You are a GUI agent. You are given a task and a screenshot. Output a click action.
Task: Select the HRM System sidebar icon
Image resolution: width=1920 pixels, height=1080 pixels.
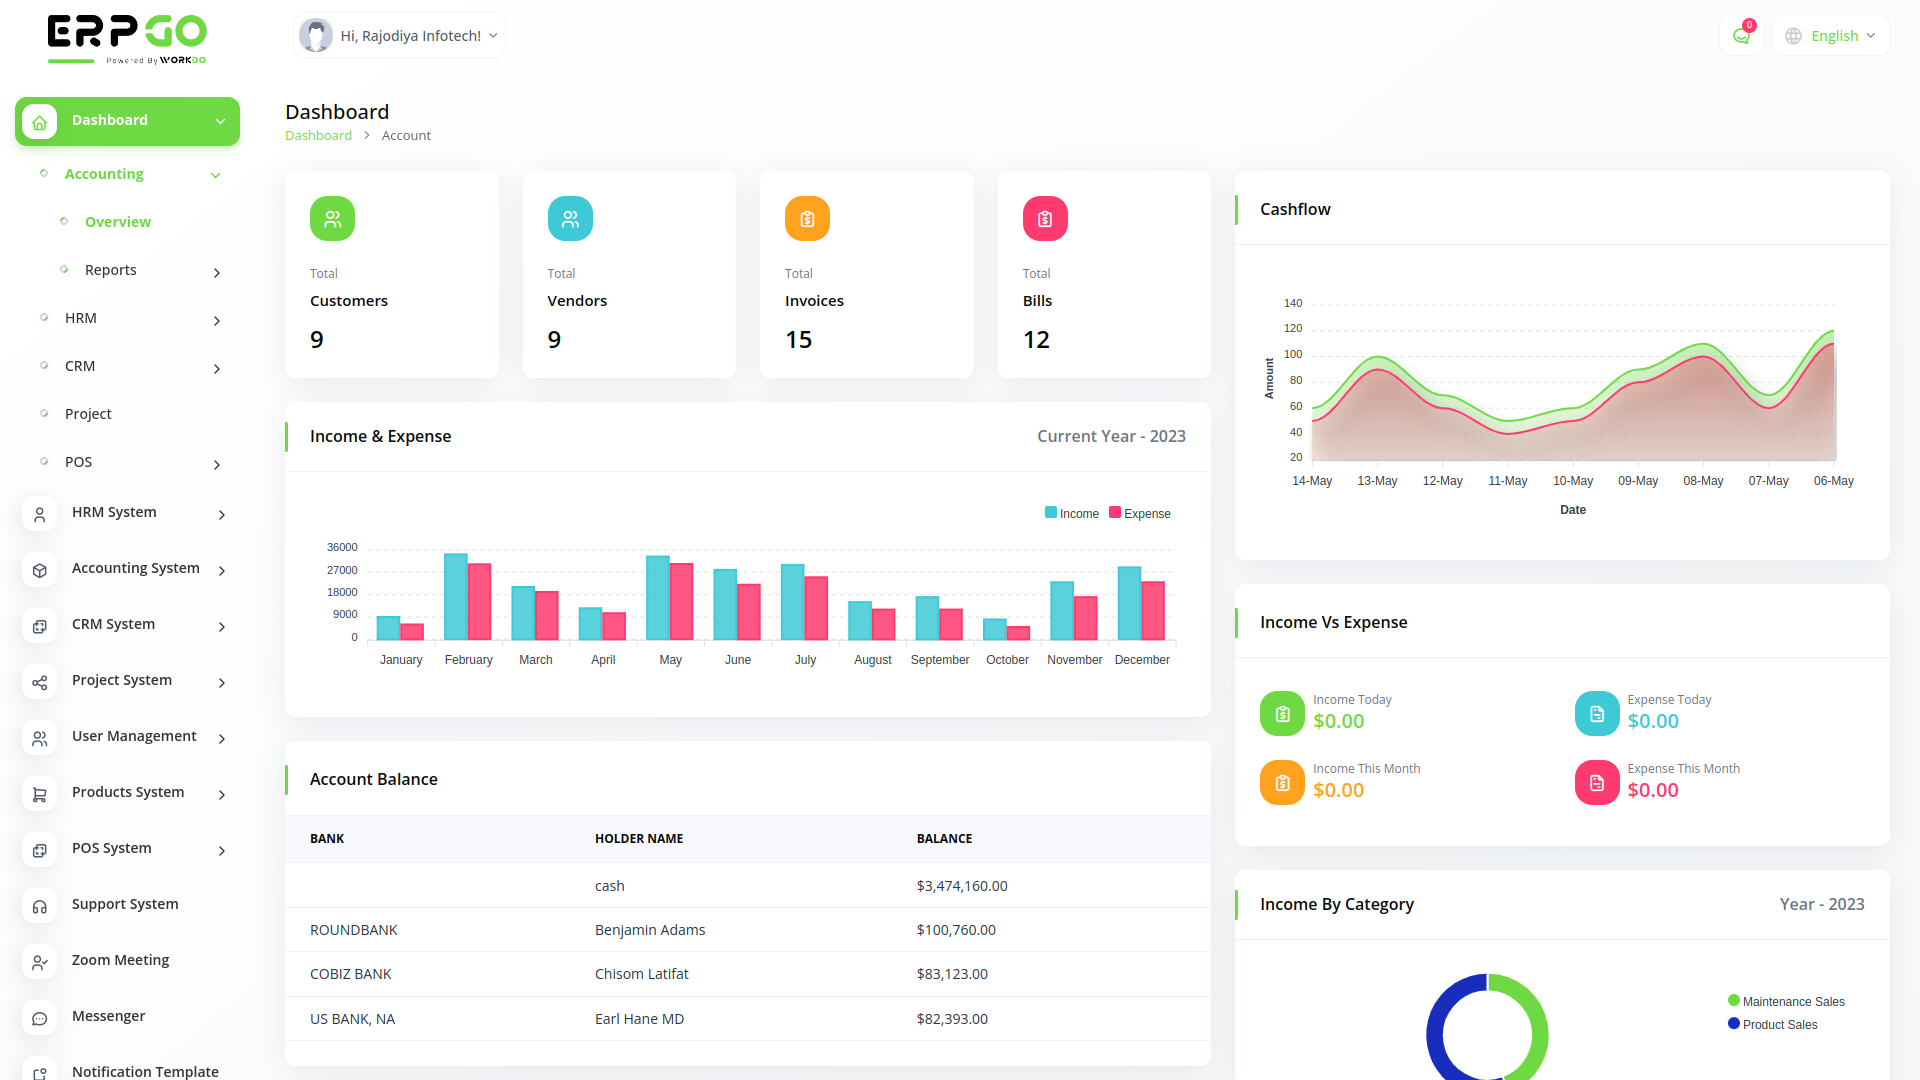click(40, 514)
